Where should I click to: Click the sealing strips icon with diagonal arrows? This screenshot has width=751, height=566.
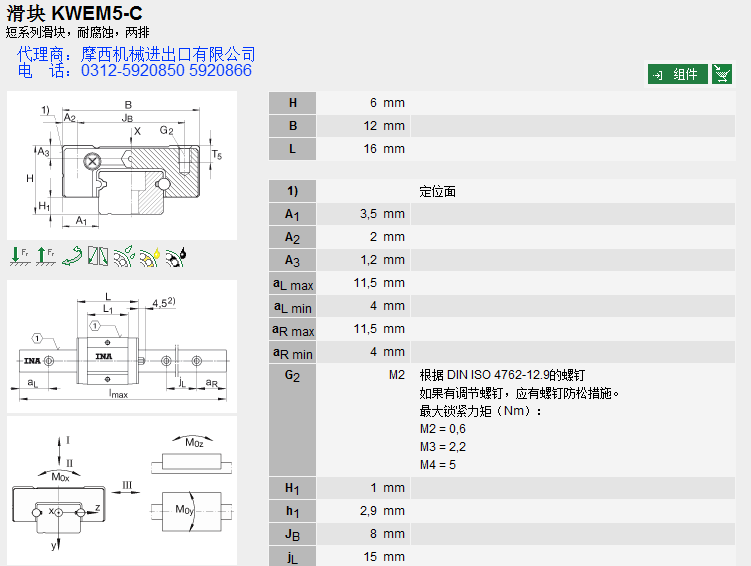click(97, 256)
